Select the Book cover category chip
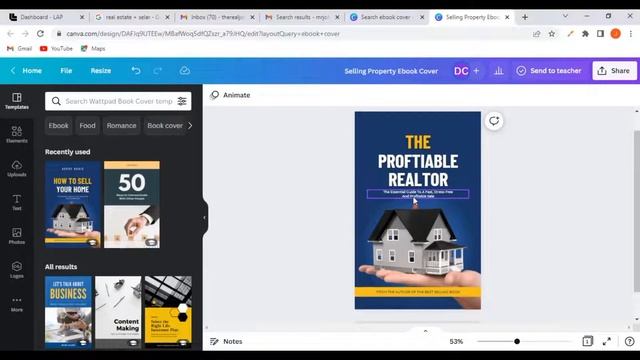This screenshot has height=360, width=640. [165, 126]
